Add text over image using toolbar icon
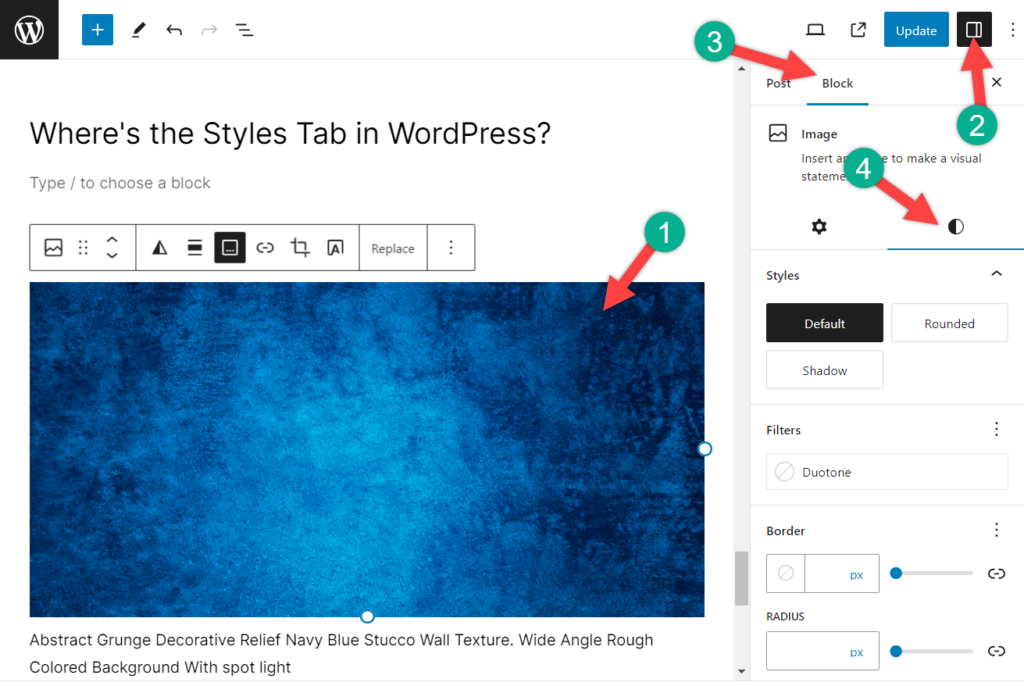Screen dimensions: 1024x686 (335, 247)
